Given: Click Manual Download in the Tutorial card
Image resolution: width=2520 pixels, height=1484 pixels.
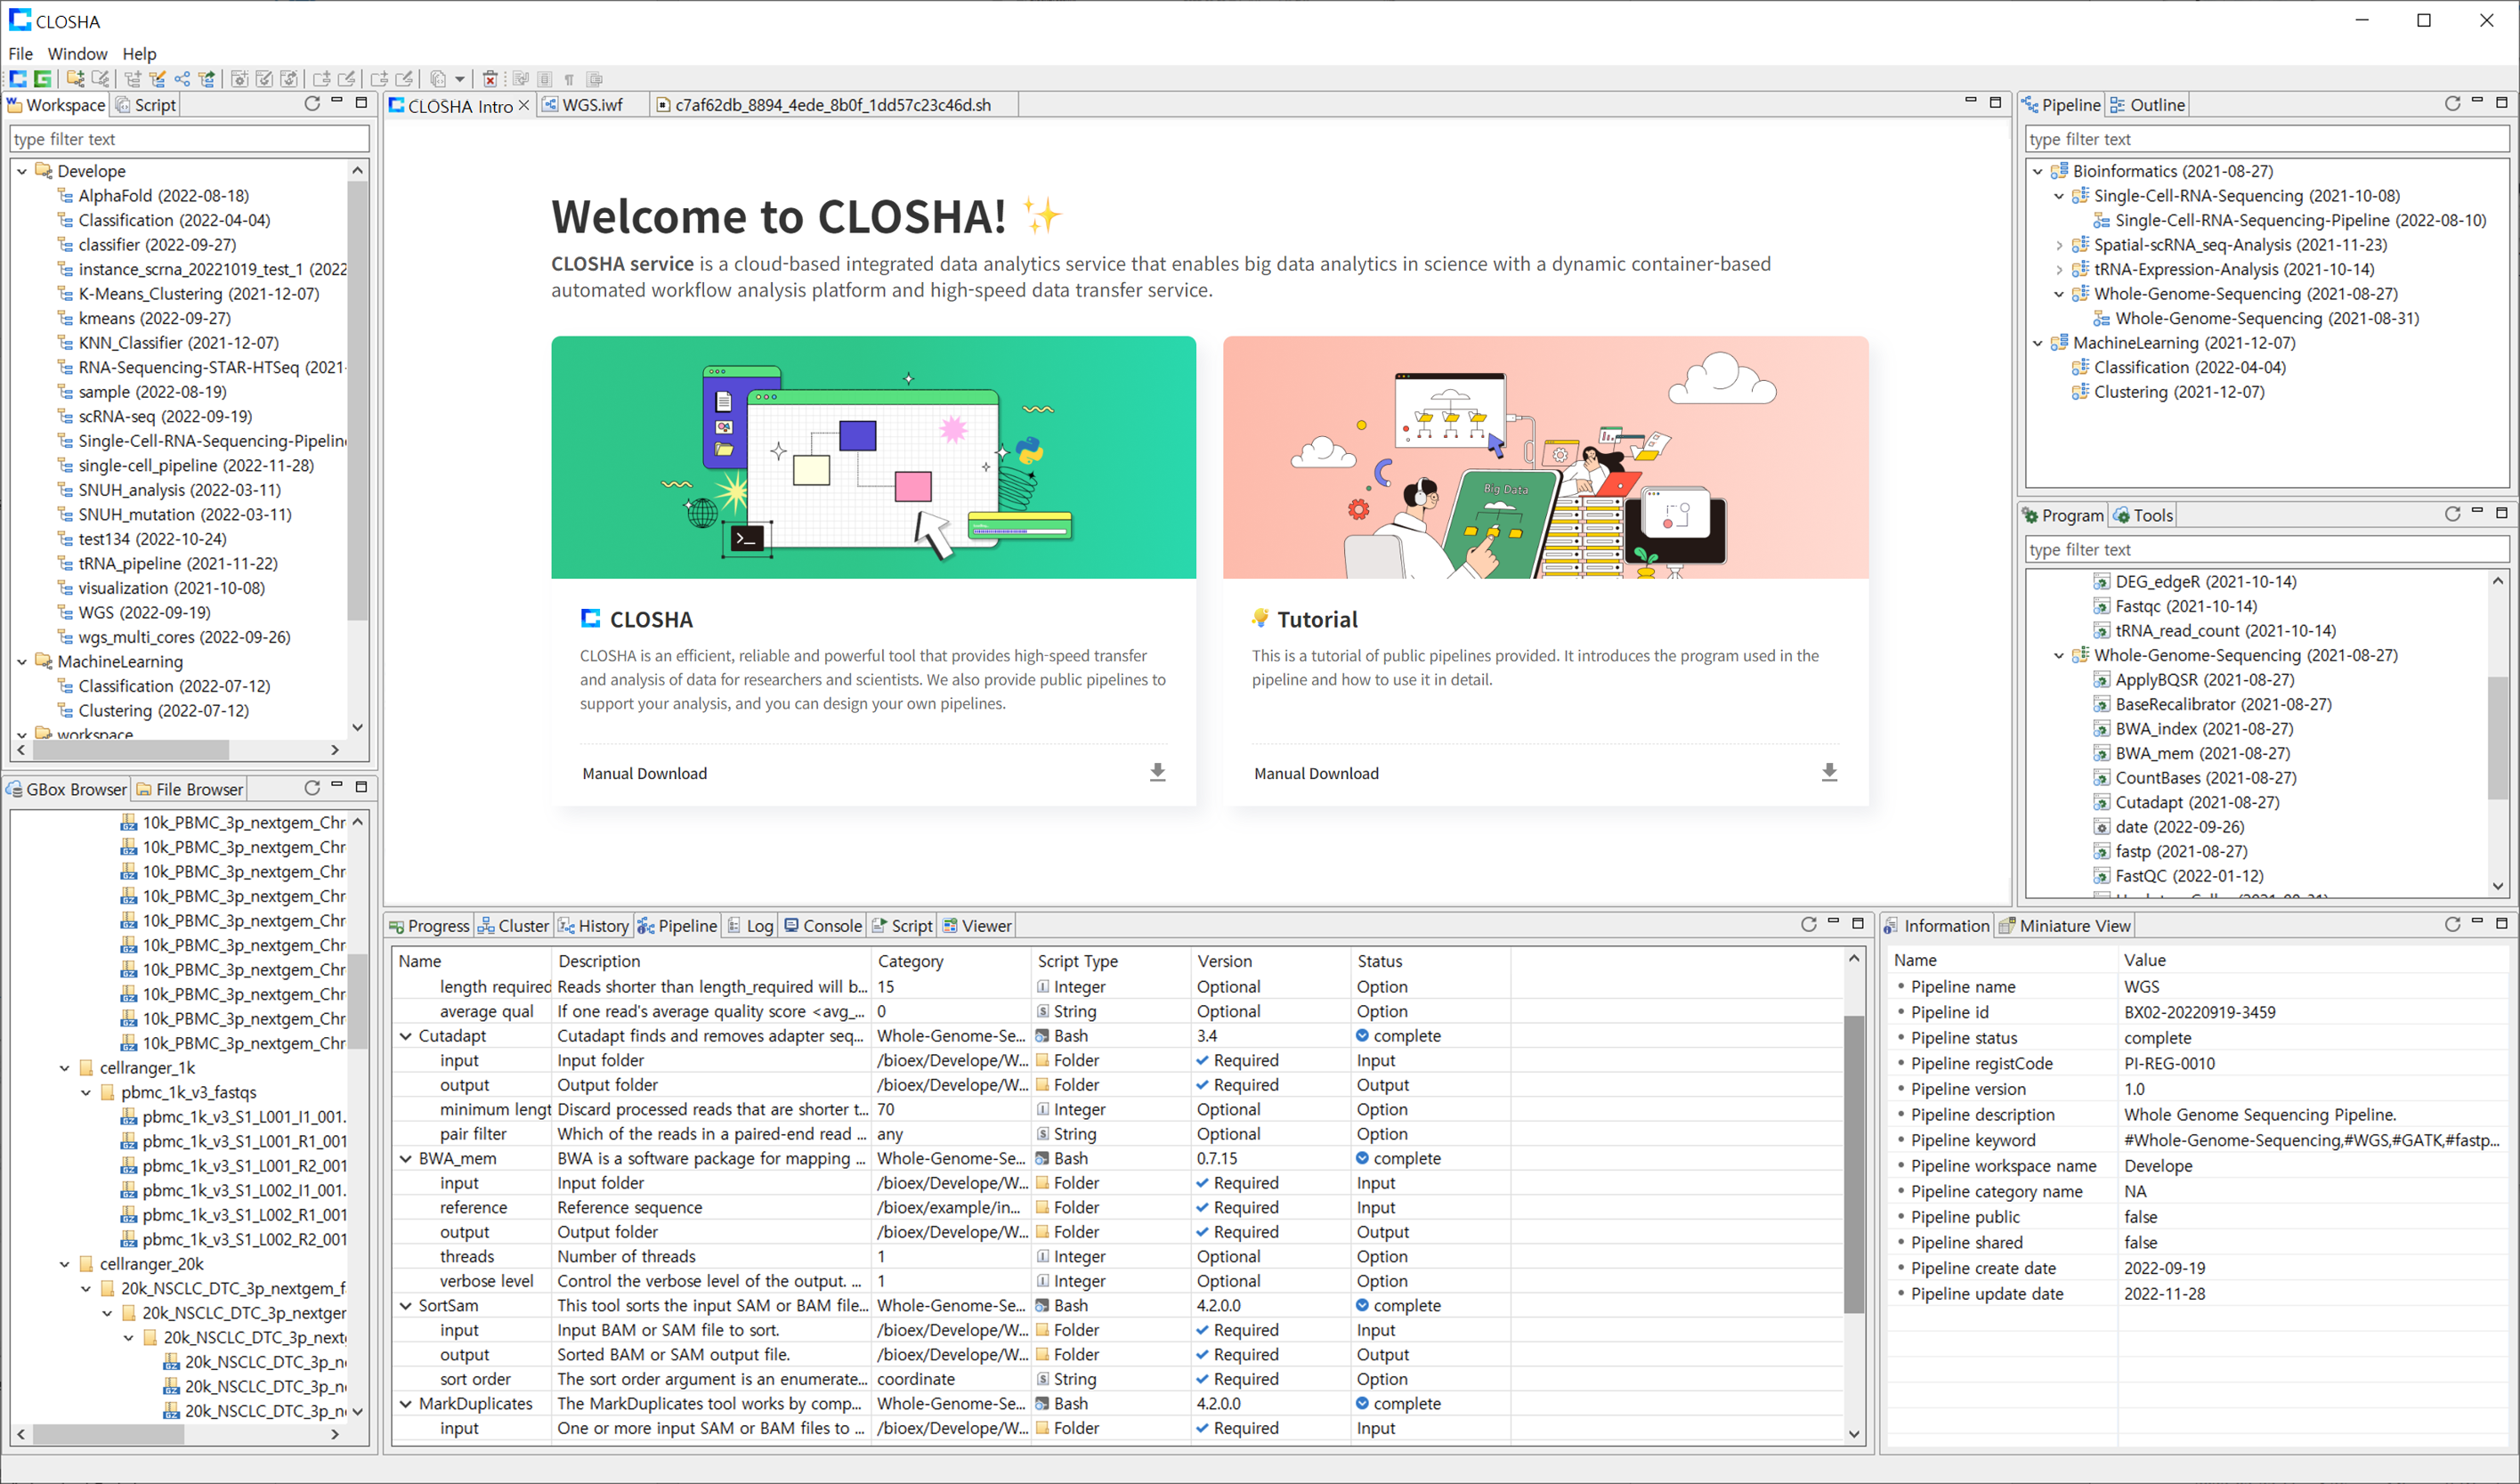Looking at the screenshot, I should [1316, 773].
